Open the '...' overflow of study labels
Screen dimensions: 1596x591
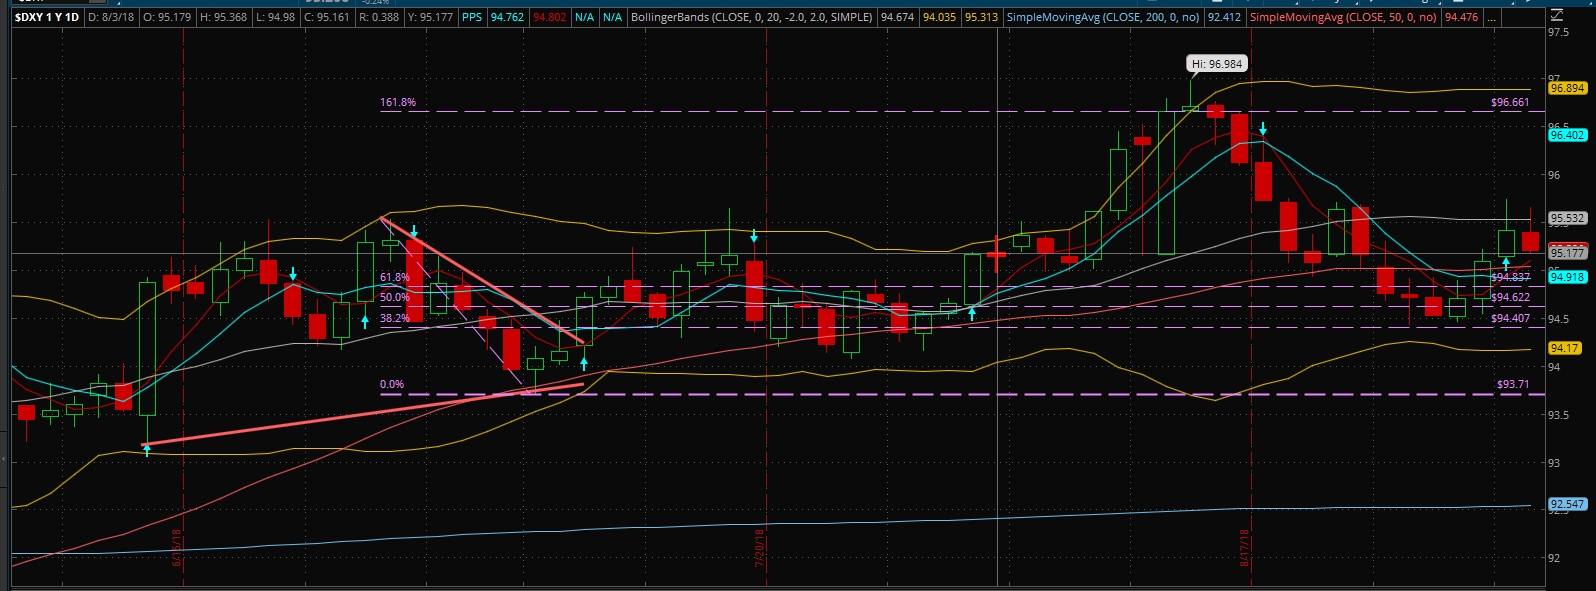click(x=1492, y=17)
